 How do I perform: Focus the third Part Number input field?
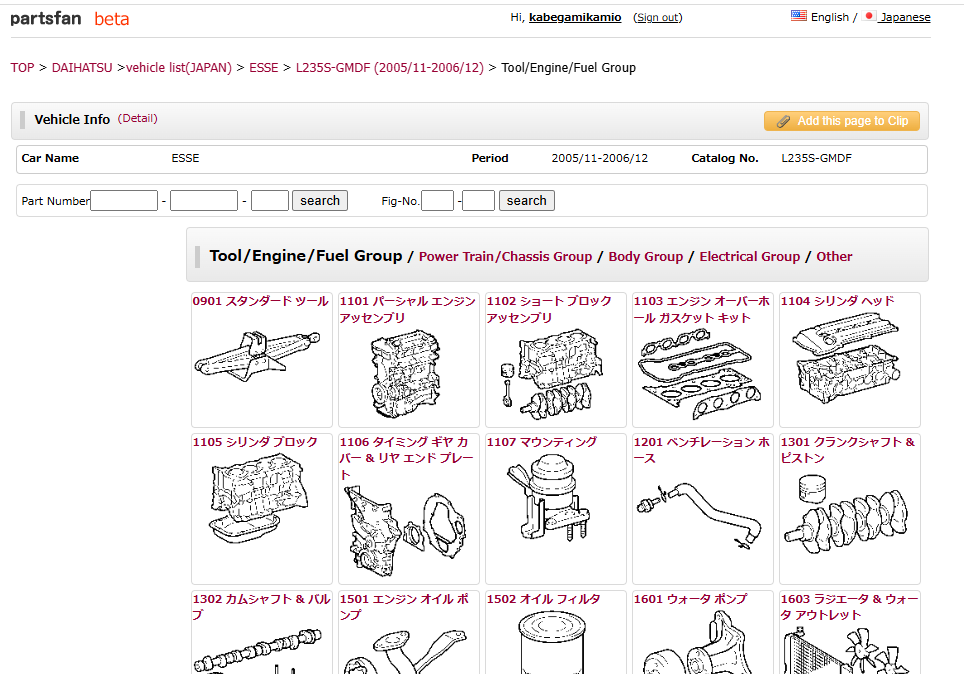click(270, 200)
